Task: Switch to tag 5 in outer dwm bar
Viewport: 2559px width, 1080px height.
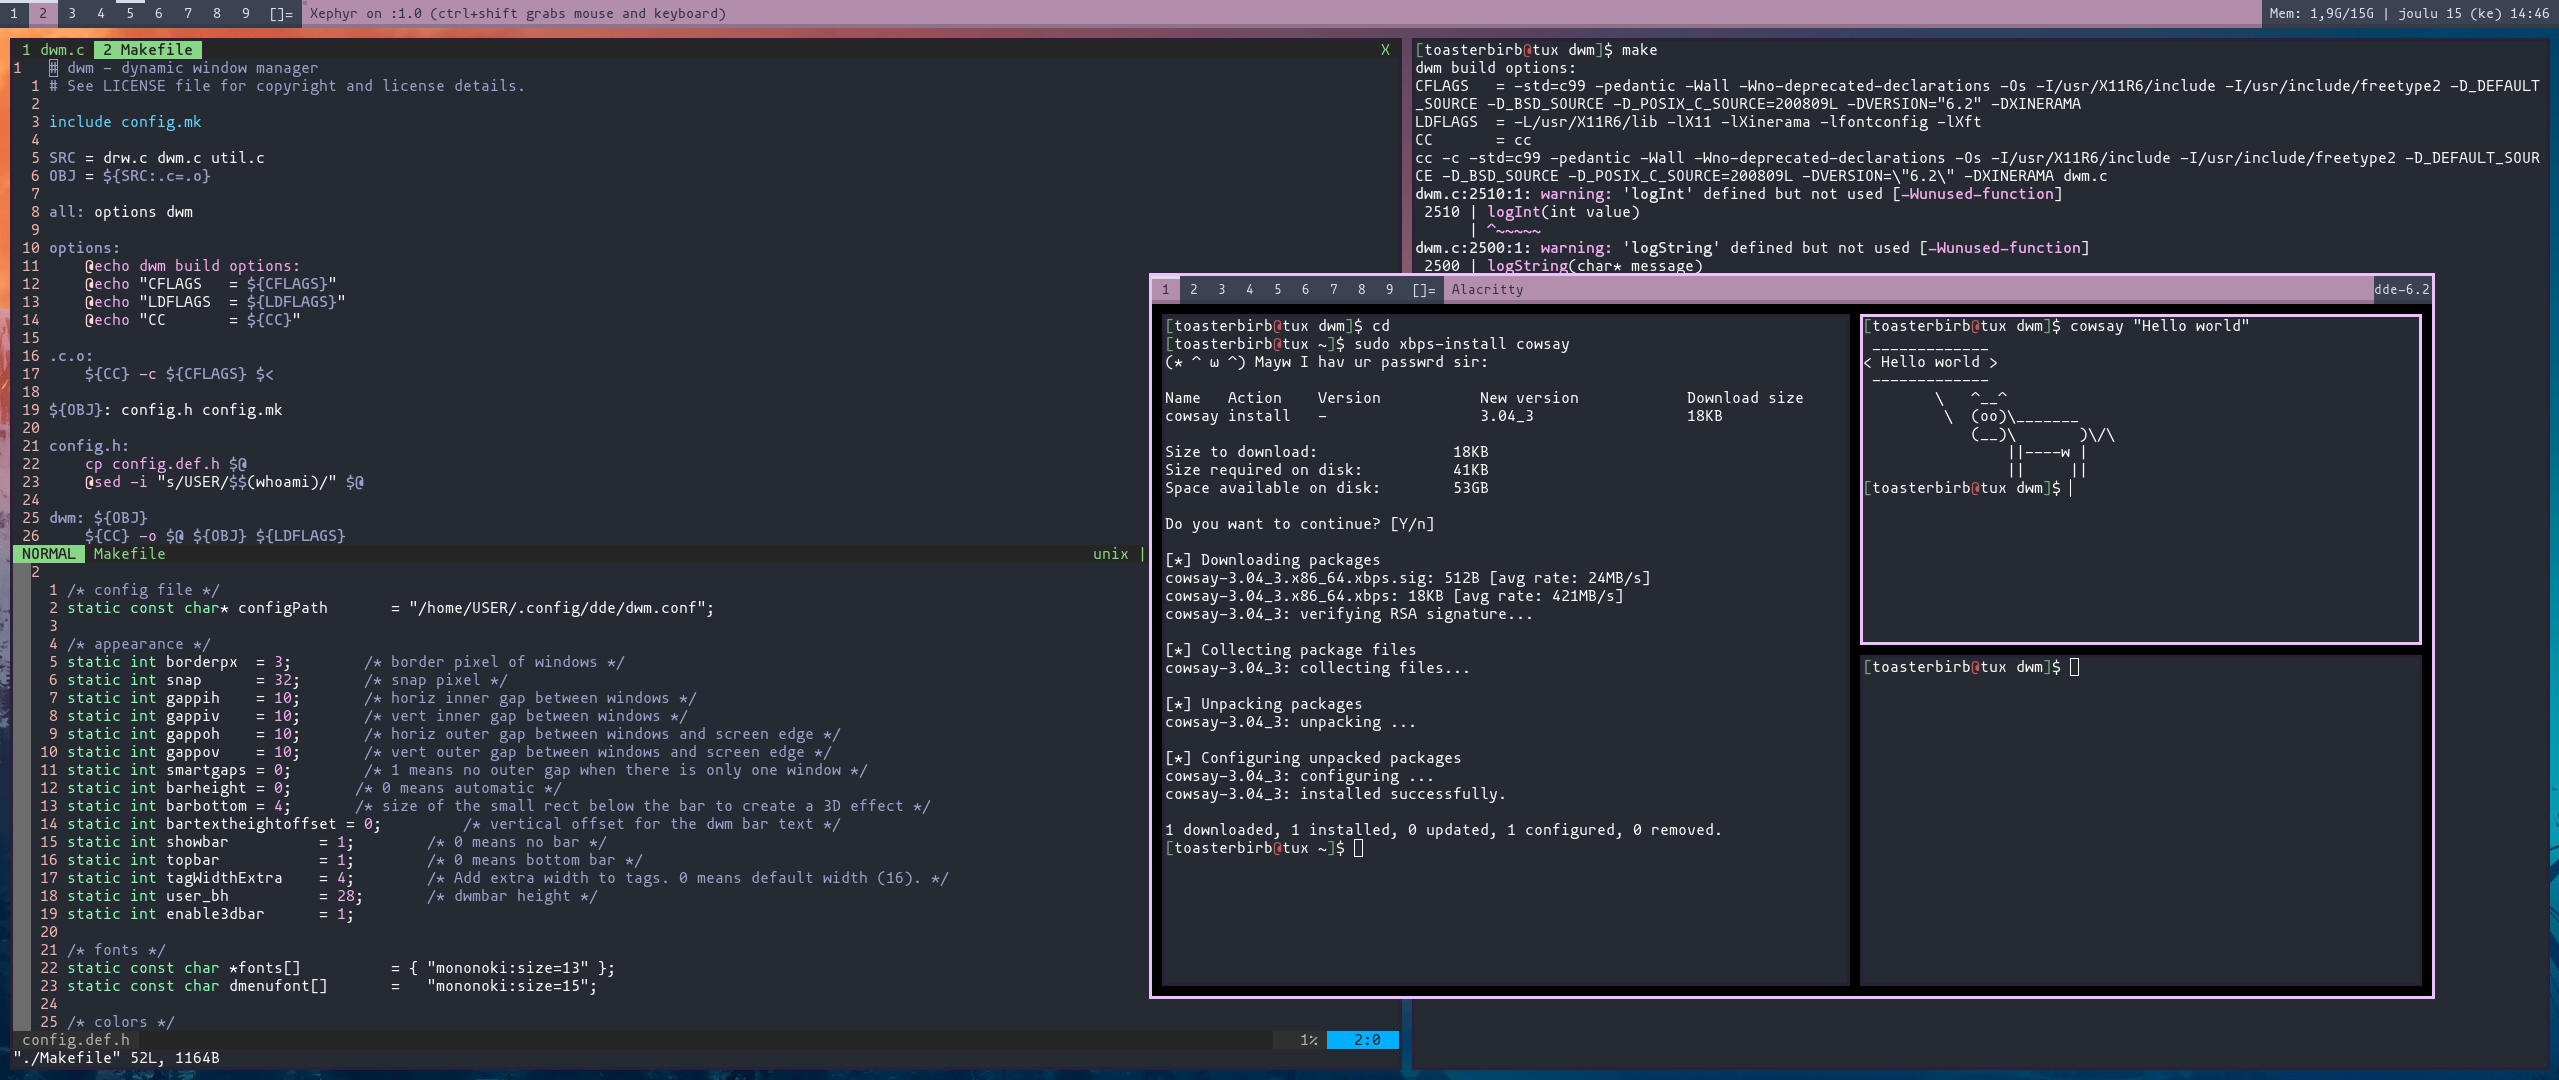Action: click(x=130, y=13)
